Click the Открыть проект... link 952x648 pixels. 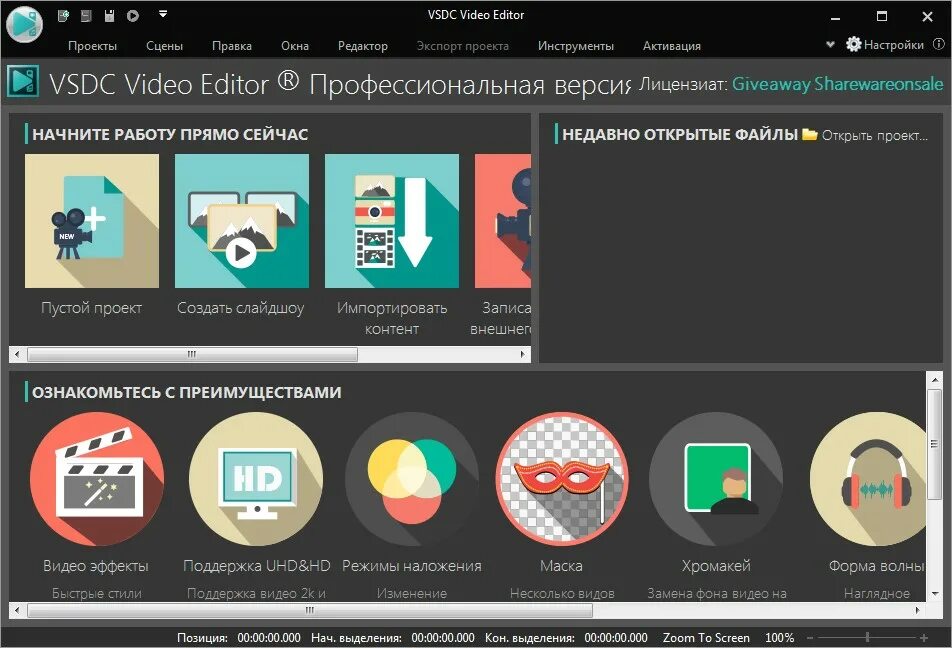[875, 135]
